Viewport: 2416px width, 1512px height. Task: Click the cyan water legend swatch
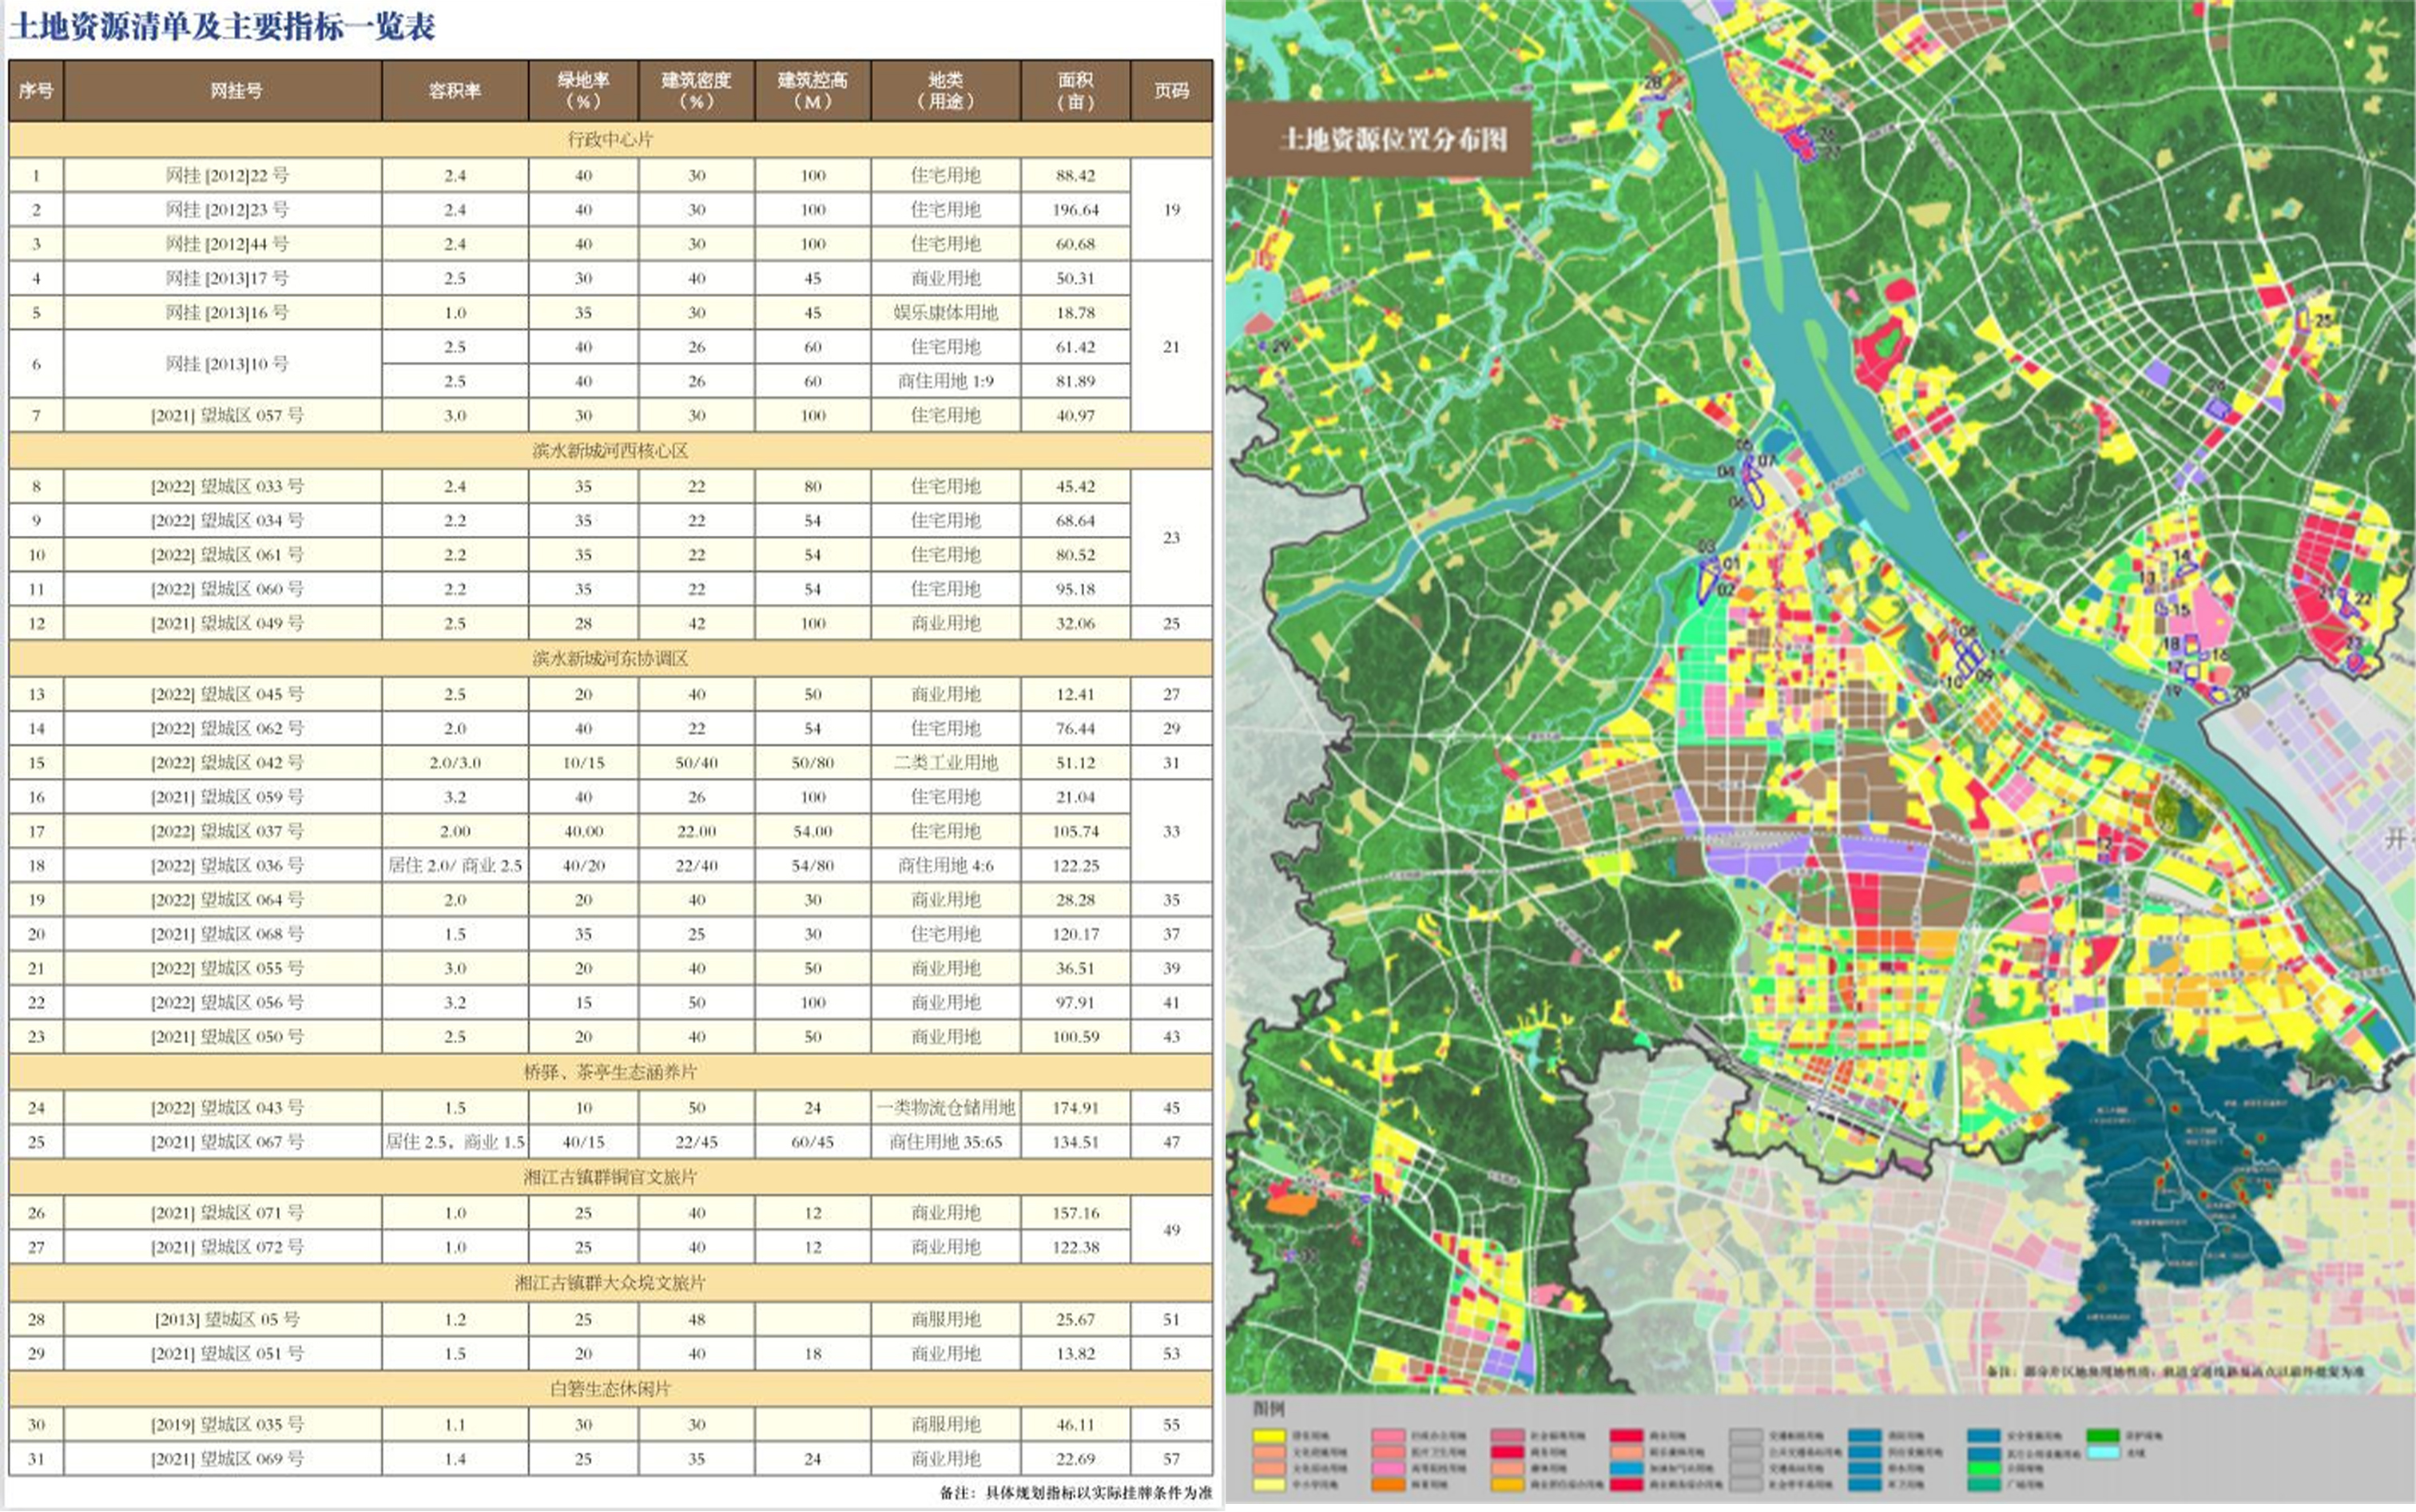click(2103, 1452)
